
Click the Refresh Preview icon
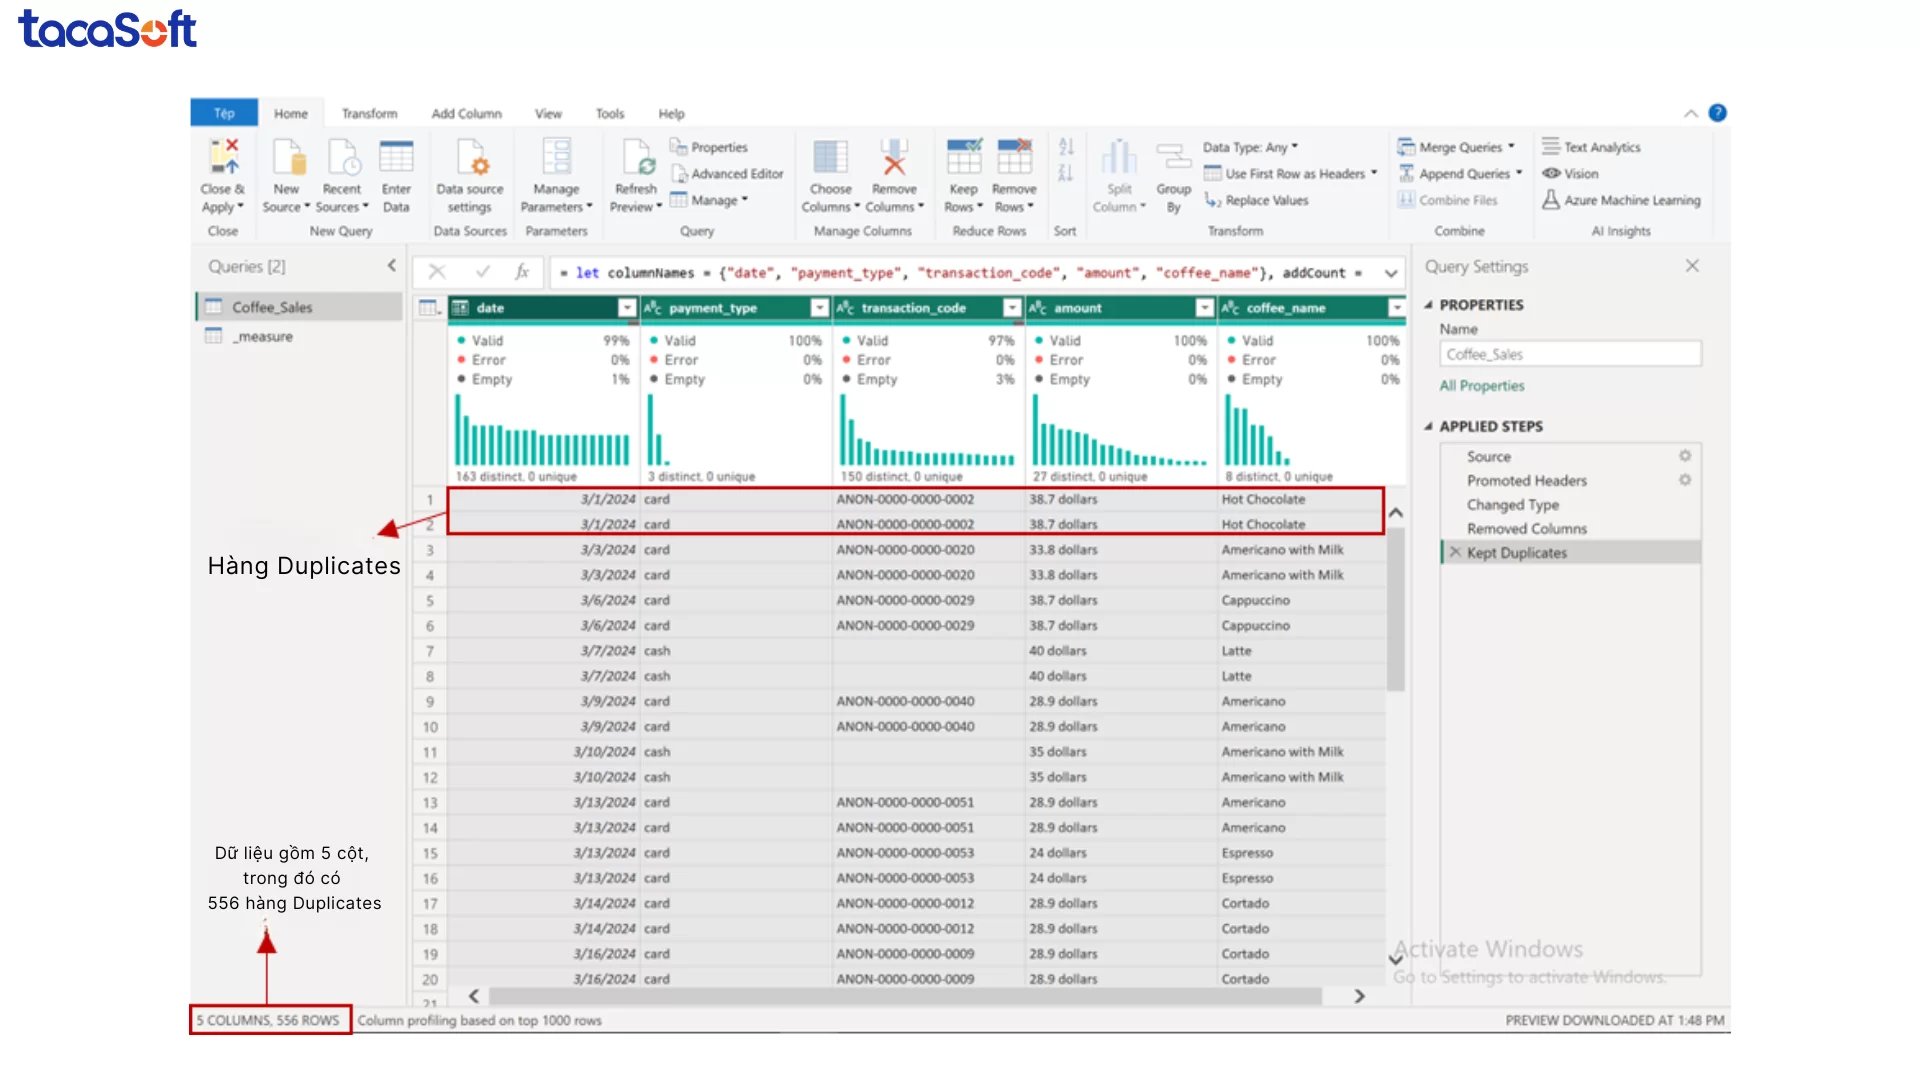click(637, 157)
